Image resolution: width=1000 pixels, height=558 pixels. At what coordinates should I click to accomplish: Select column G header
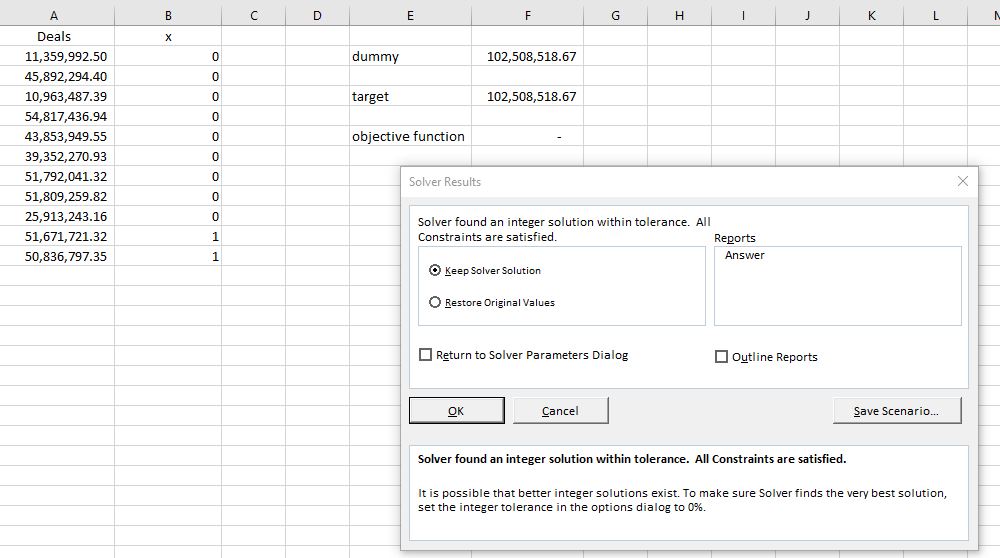(615, 16)
